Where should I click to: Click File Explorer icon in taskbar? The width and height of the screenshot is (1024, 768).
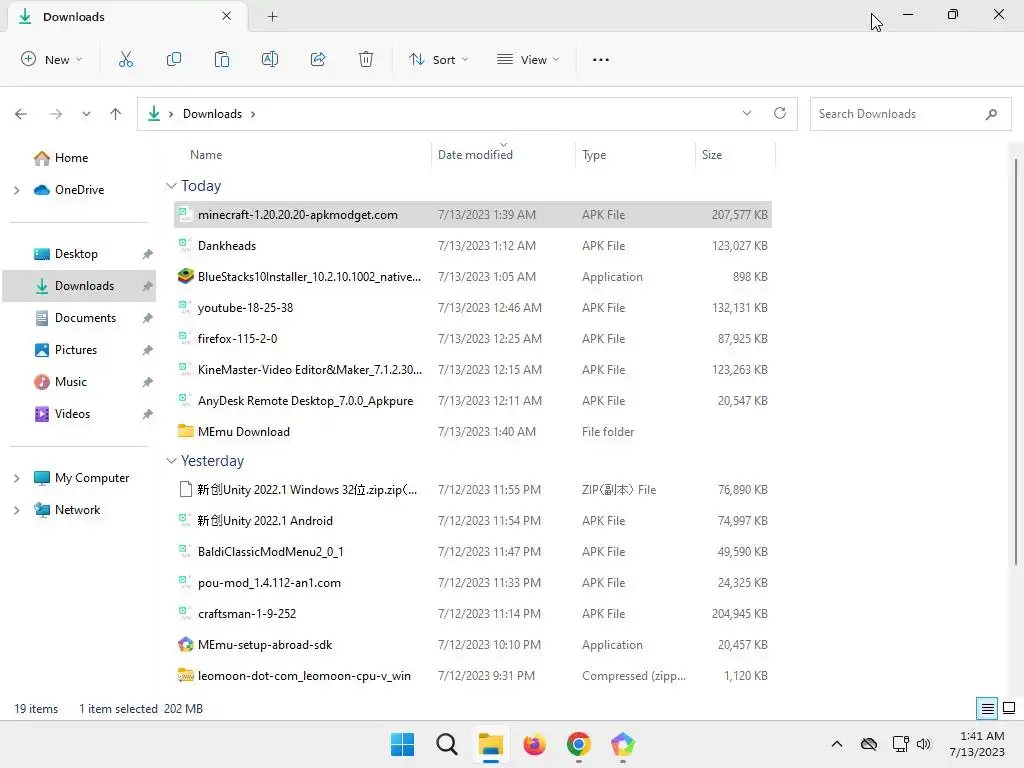coord(490,744)
